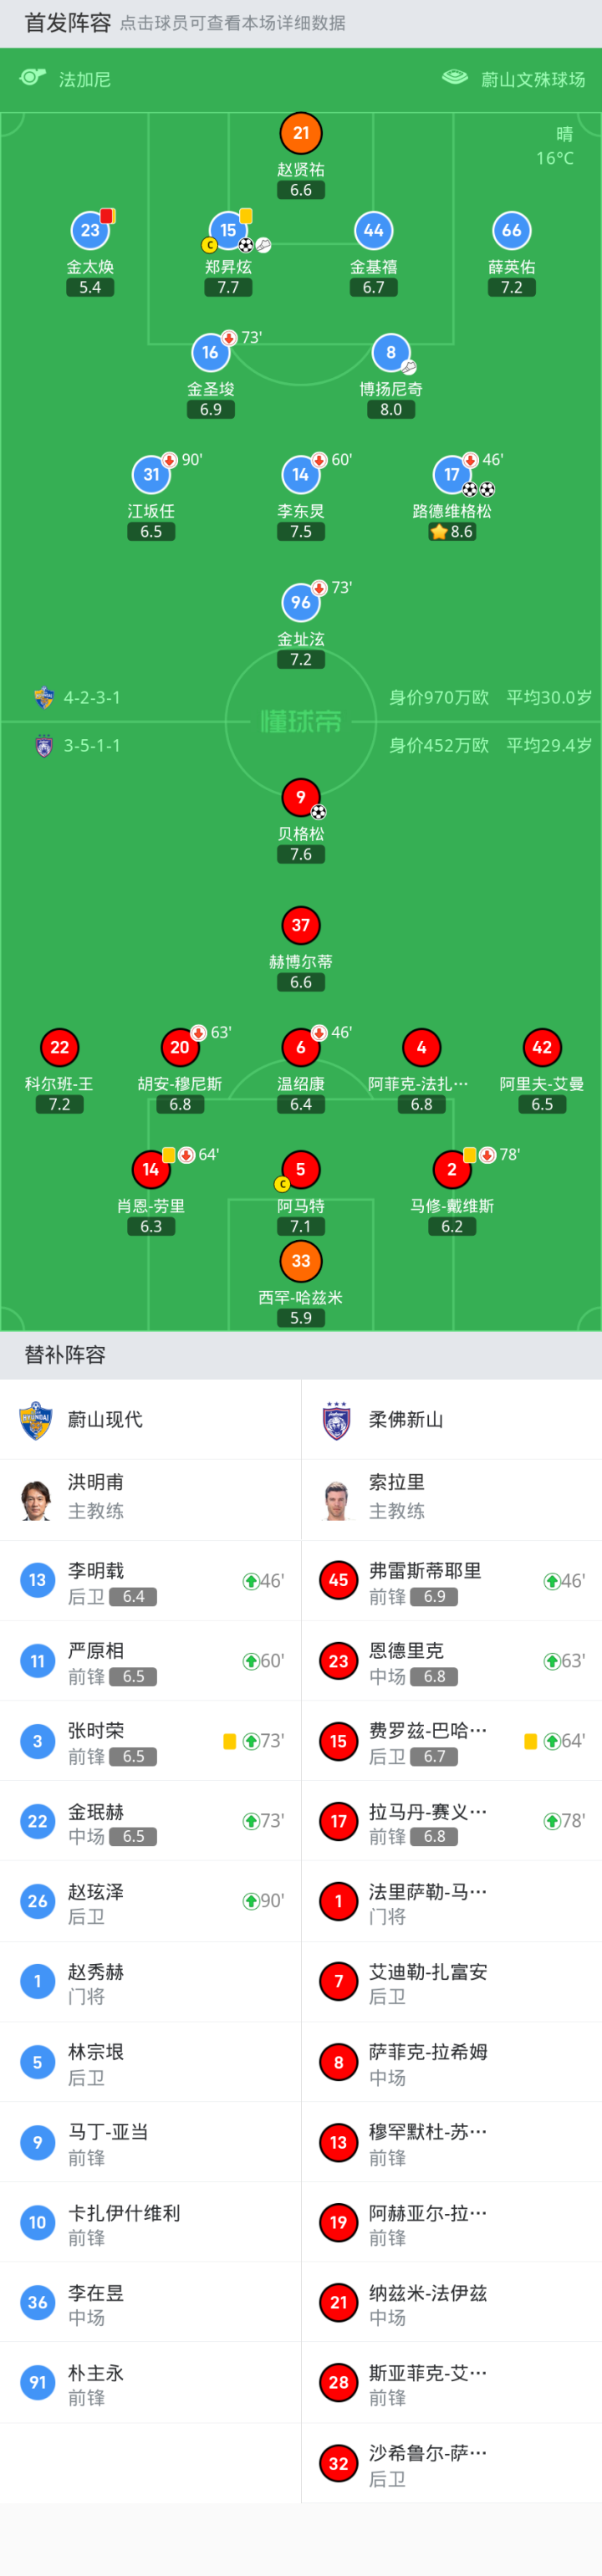Click player 薛英佑 number 66 circle
The image size is (602, 2576).
click(x=512, y=231)
